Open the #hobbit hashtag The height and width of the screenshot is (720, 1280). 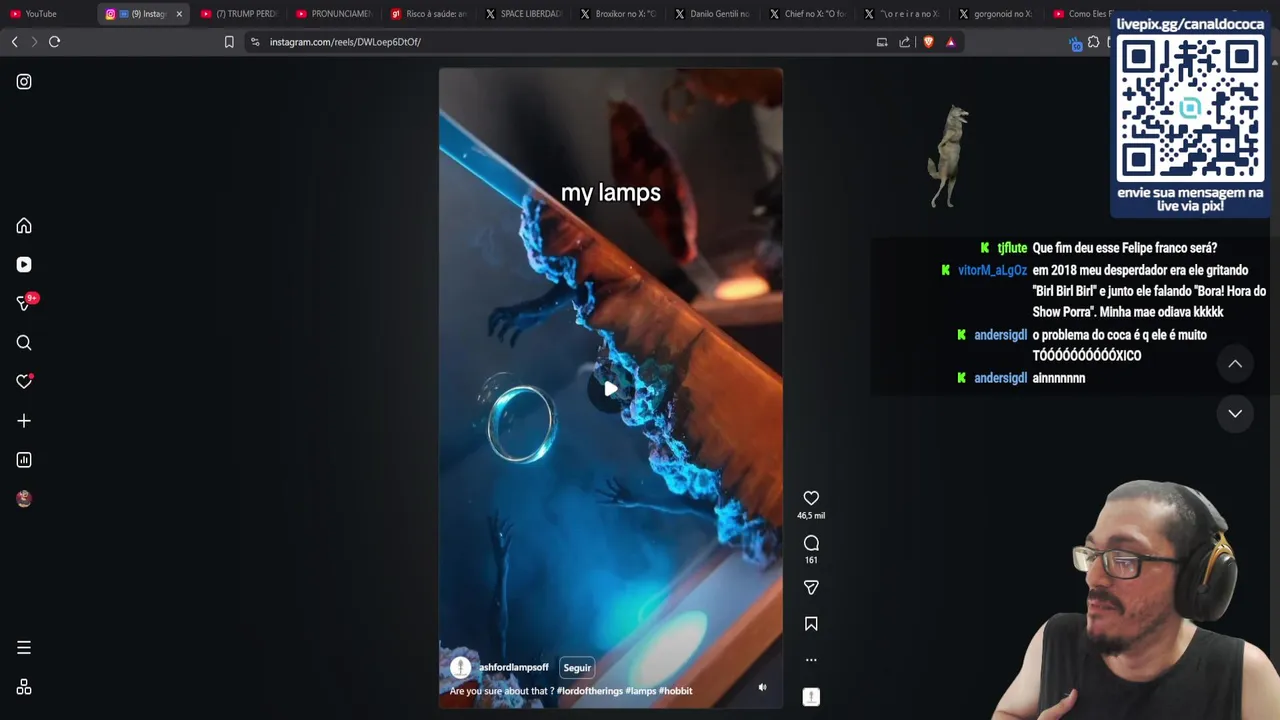[676, 691]
